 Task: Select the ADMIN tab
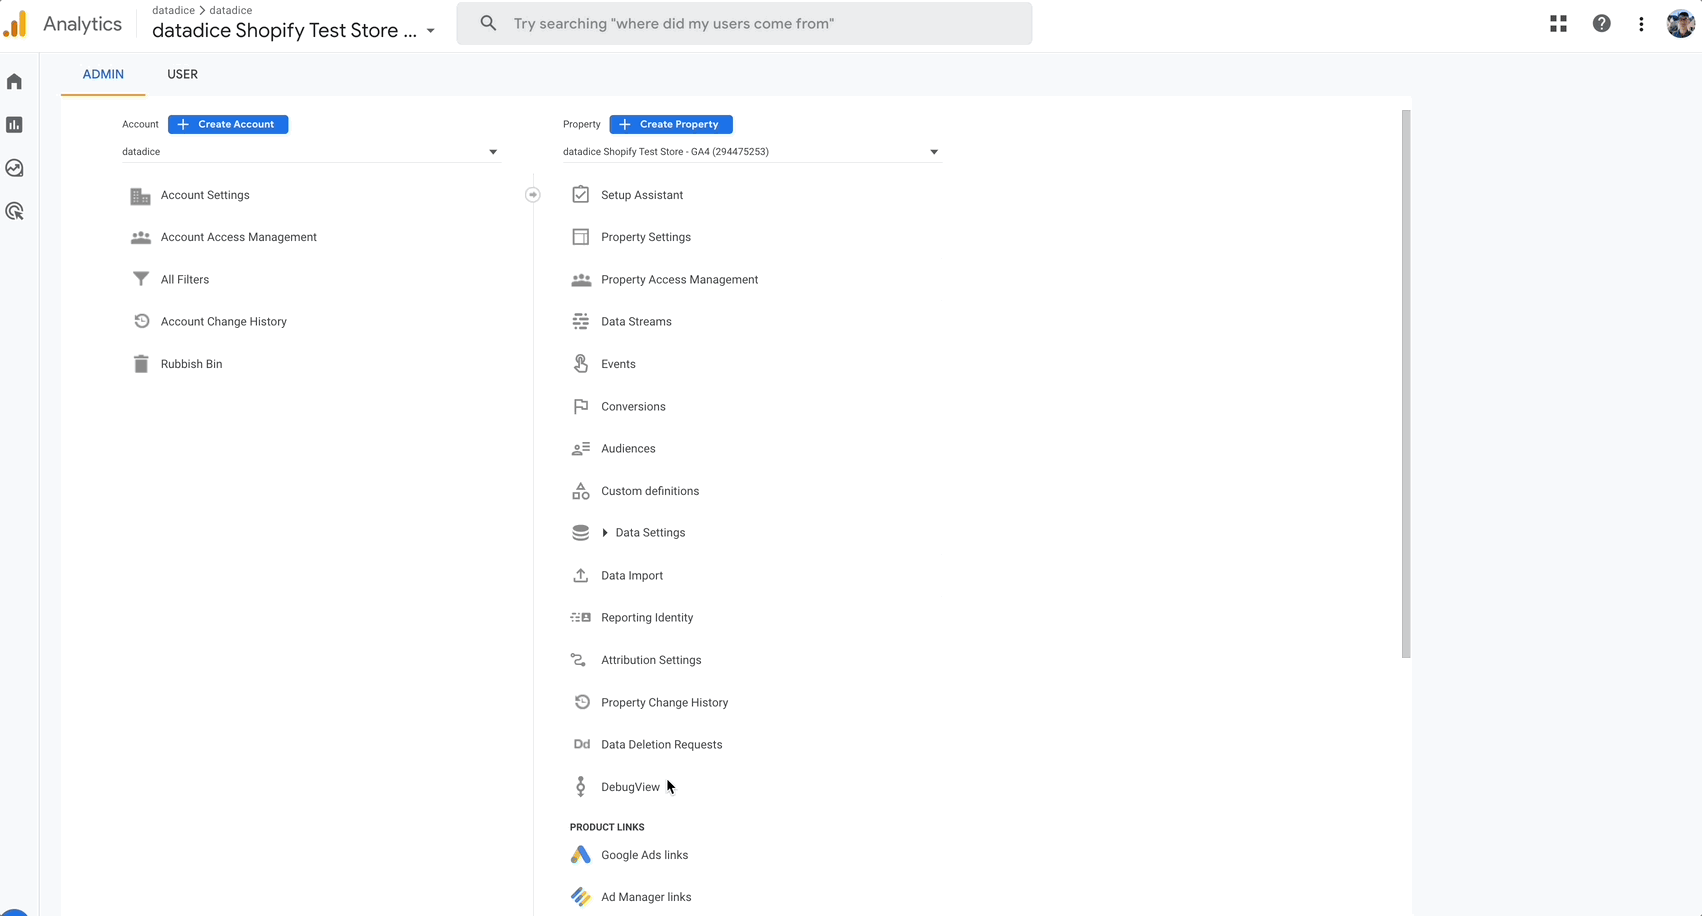click(103, 74)
